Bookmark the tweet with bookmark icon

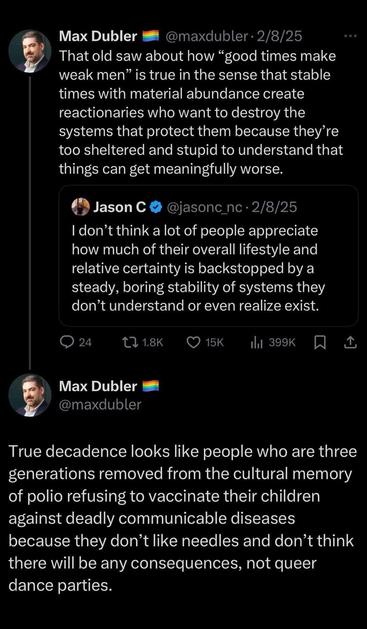coord(319,343)
